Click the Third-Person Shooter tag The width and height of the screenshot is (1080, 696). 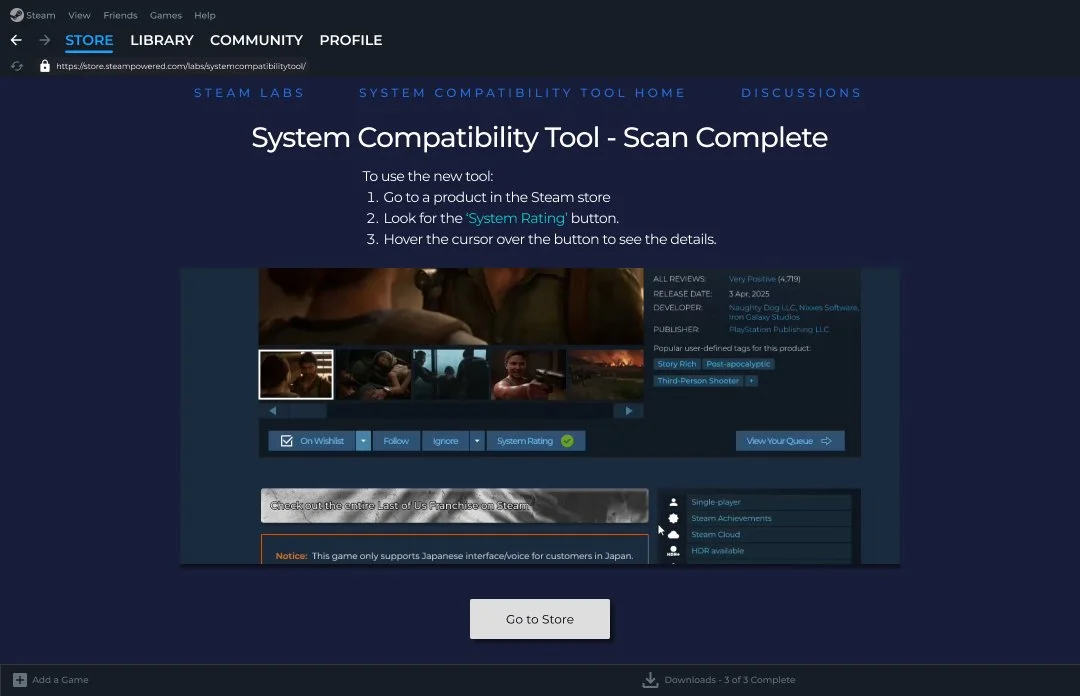[x=698, y=380]
